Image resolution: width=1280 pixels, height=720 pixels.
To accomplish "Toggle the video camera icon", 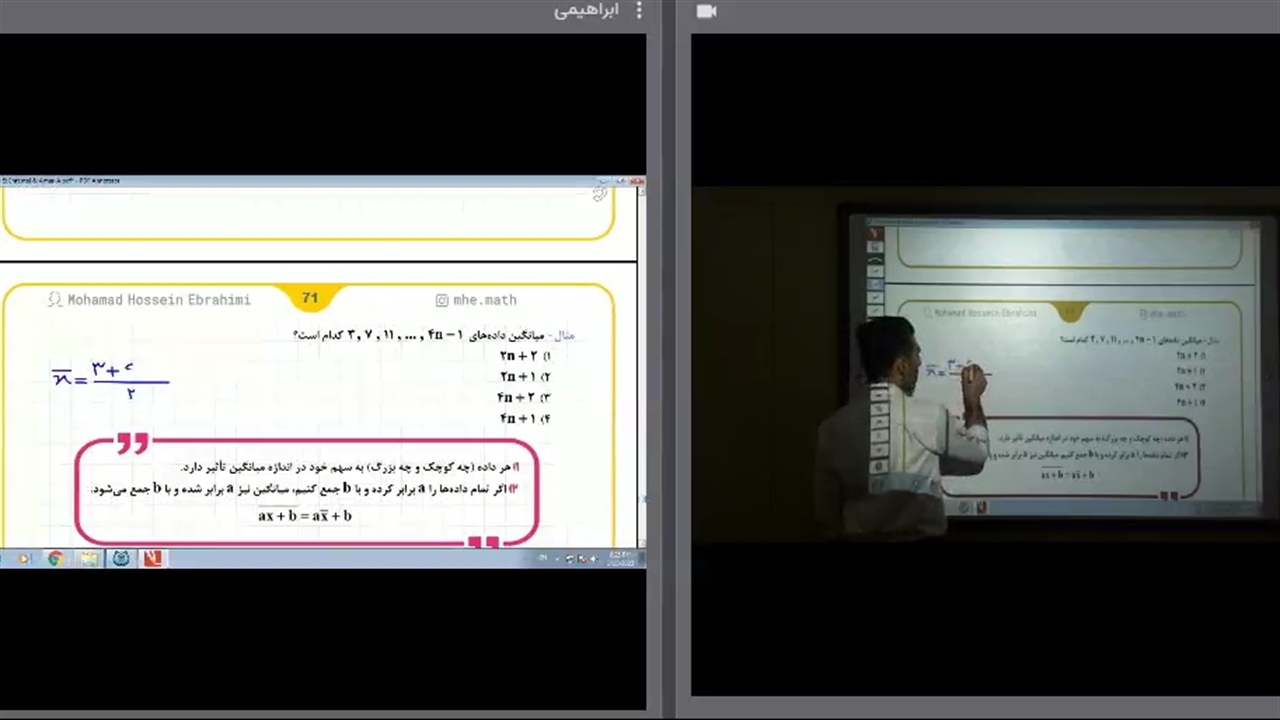I will click(707, 11).
